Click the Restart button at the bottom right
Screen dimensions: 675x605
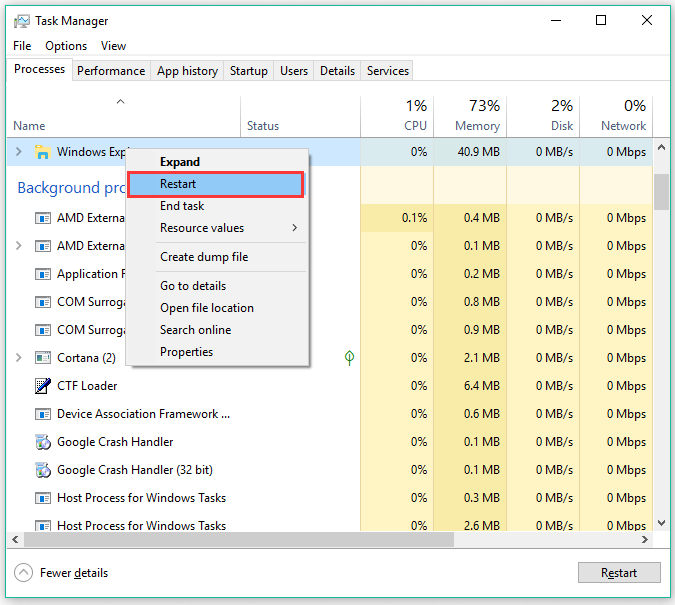(x=619, y=573)
